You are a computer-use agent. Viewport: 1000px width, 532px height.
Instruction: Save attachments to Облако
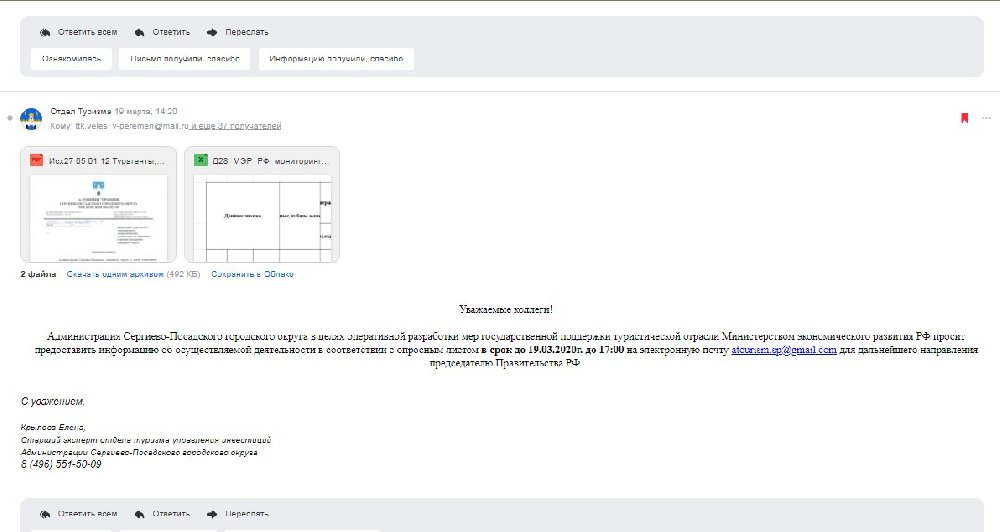coord(251,274)
